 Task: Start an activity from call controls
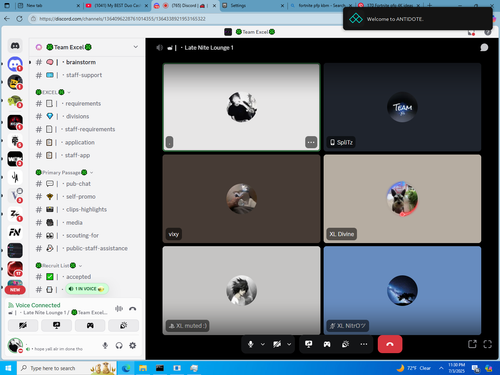[x=327, y=344]
